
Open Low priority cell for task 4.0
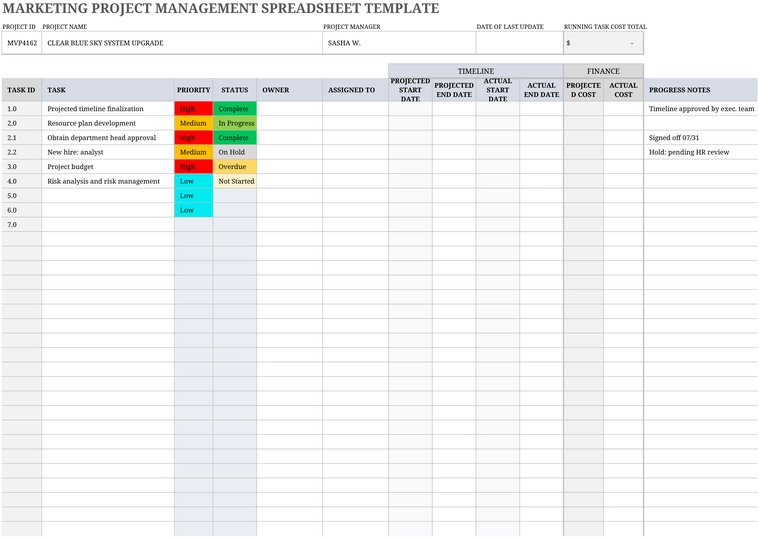click(194, 181)
